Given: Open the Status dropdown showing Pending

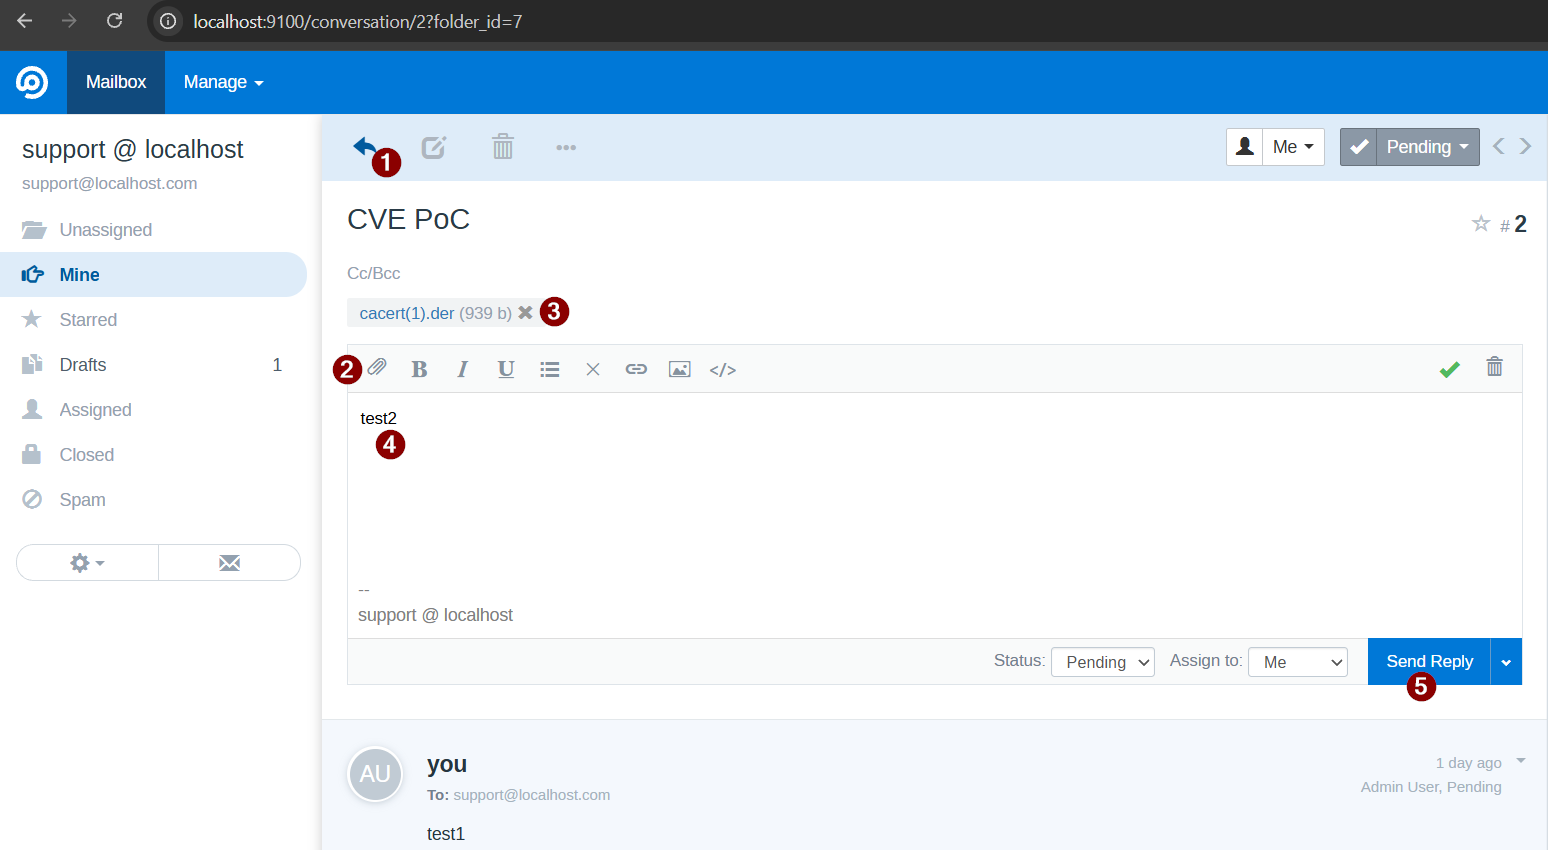Looking at the screenshot, I should 1102,662.
